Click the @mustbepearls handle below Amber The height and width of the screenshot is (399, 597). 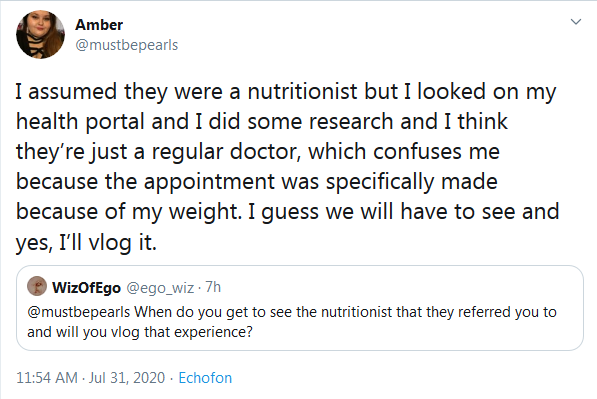[x=127, y=45]
